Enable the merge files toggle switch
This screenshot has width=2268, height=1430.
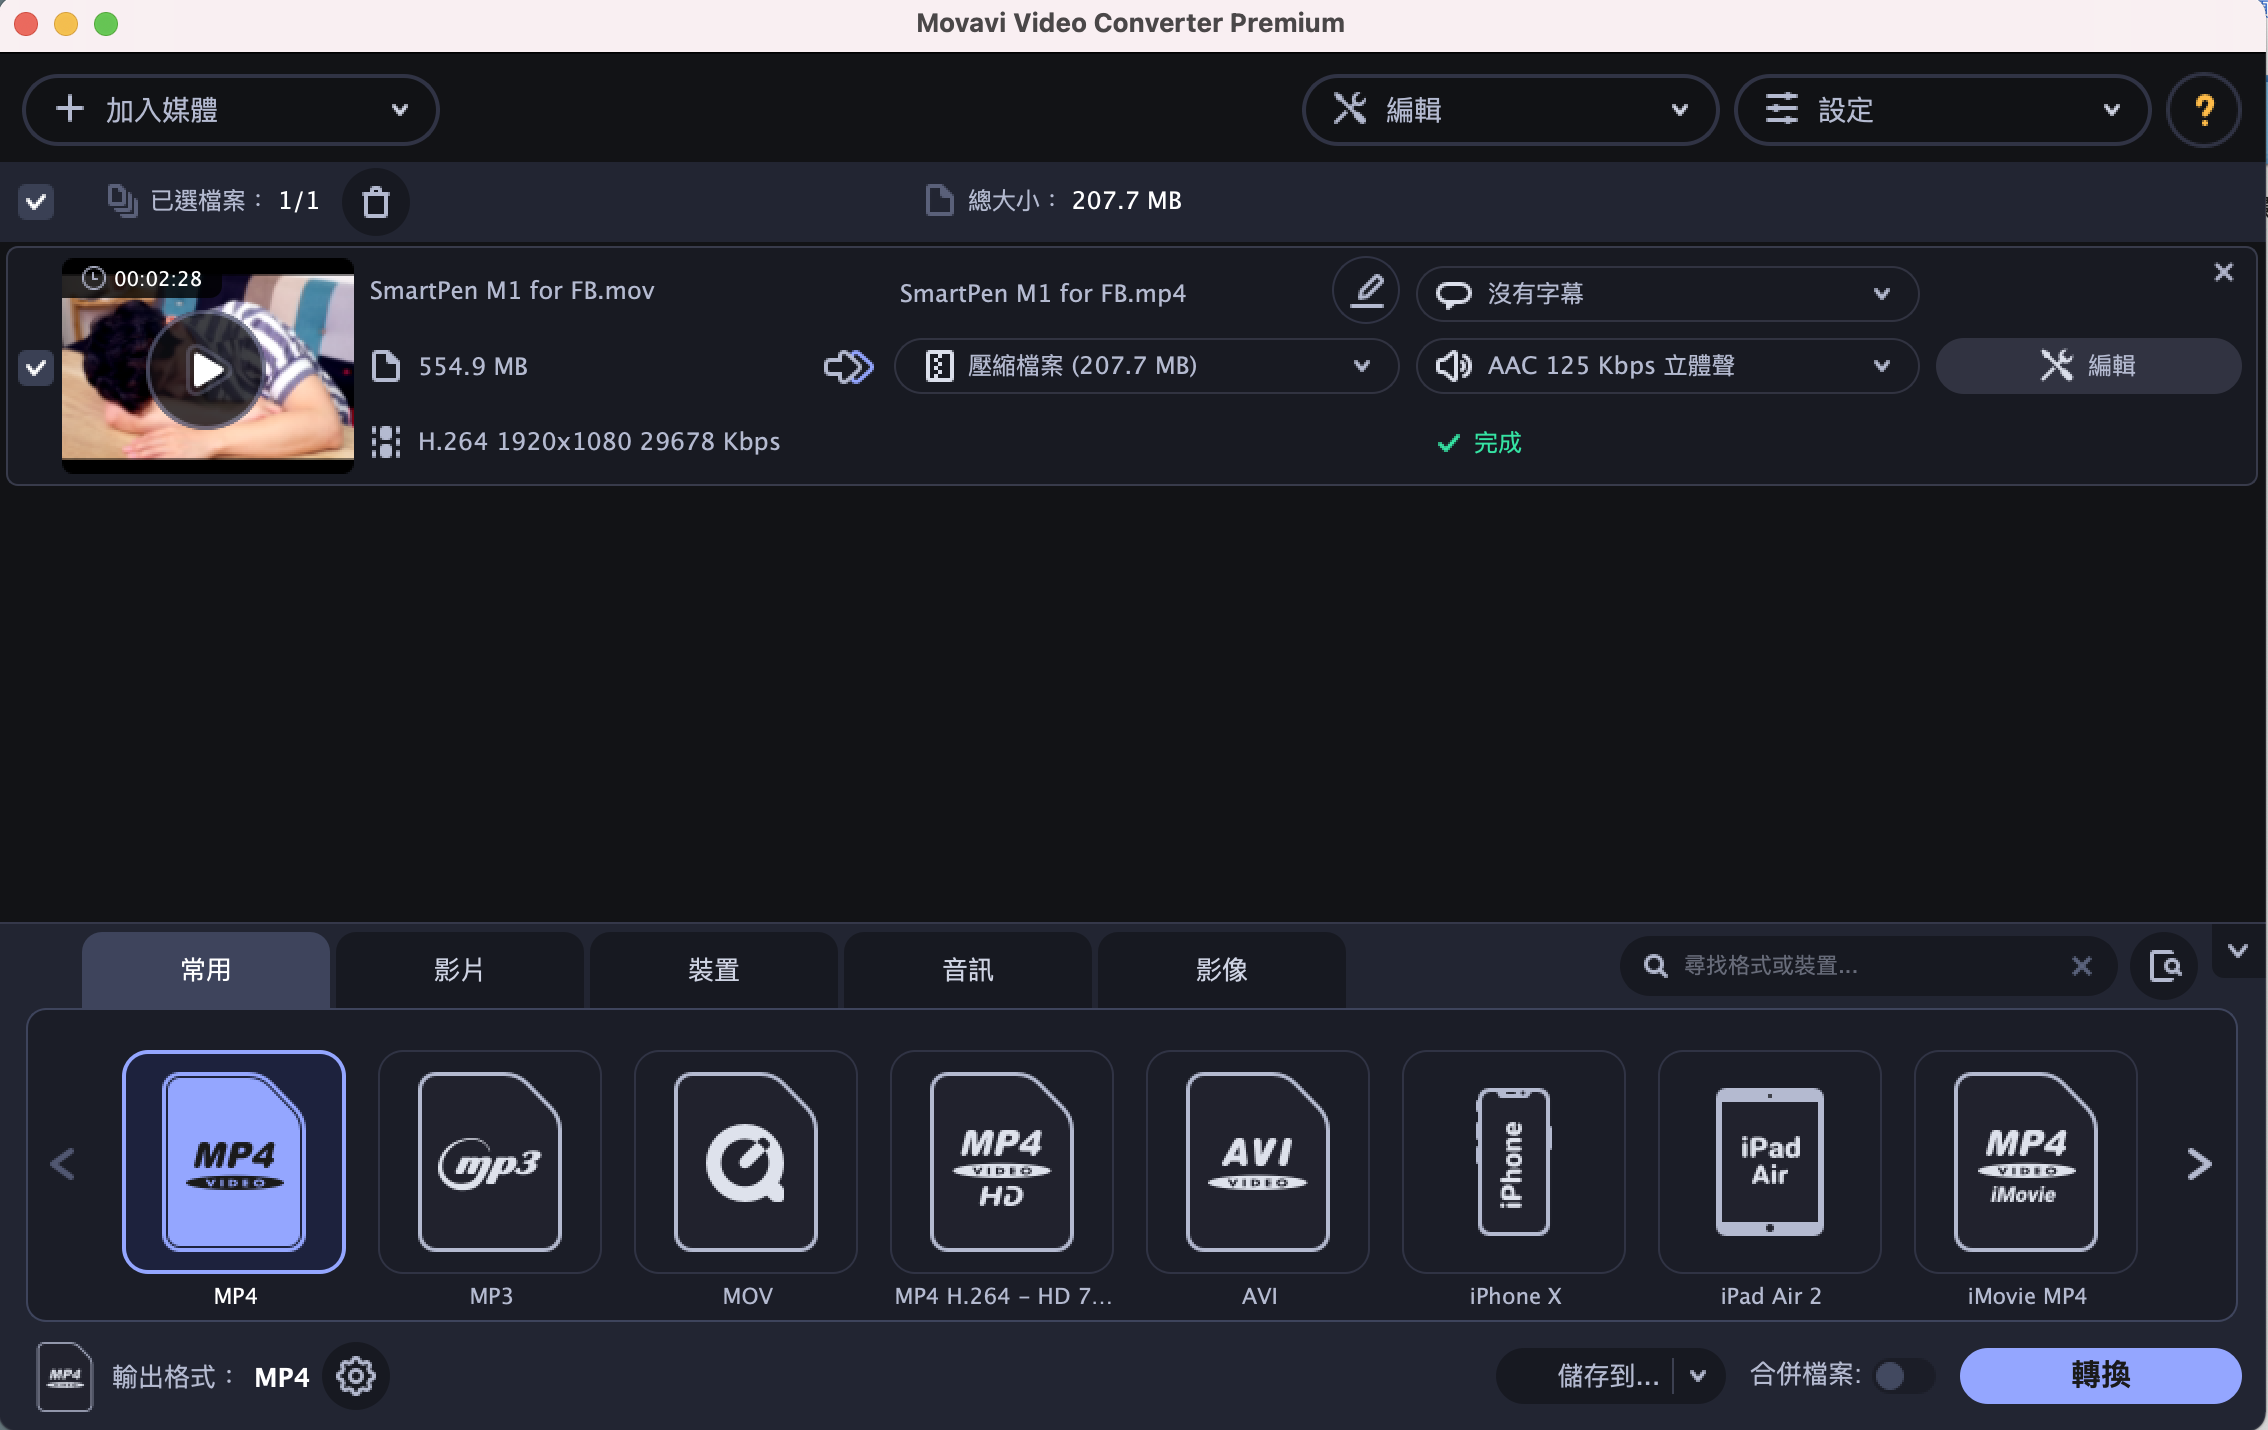1902,1376
